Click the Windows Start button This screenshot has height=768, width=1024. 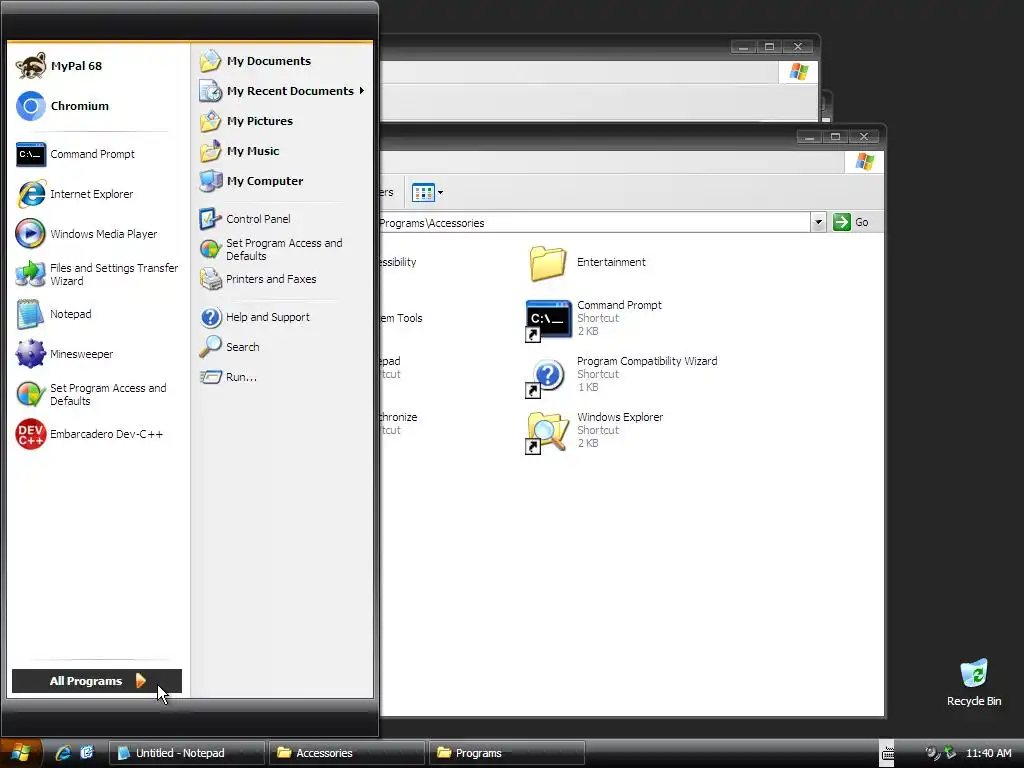point(21,753)
